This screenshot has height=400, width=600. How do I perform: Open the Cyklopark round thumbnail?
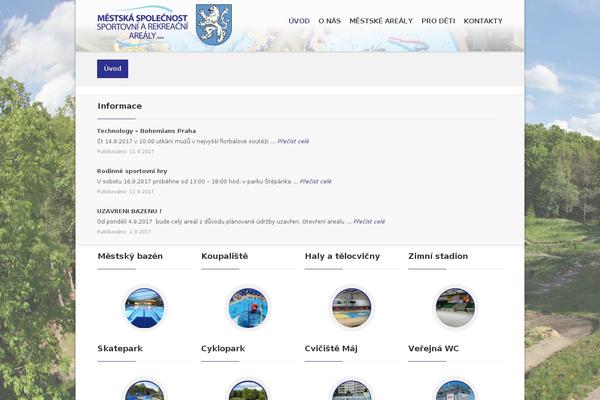248,390
